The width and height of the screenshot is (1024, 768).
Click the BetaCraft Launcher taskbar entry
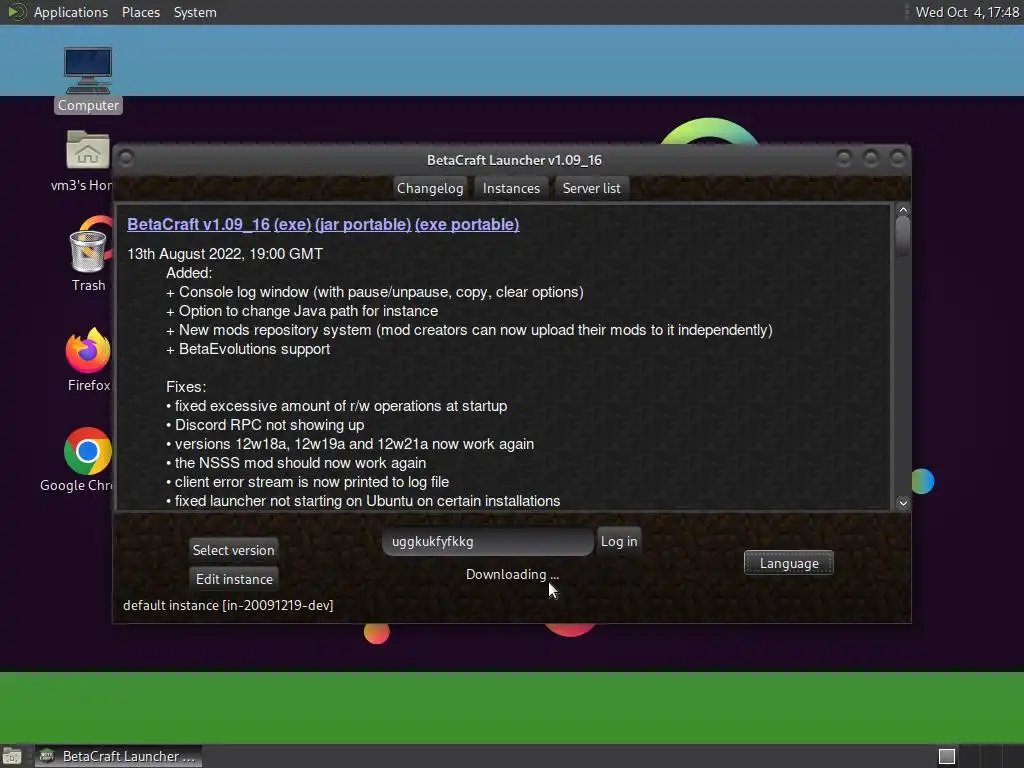[x=118, y=756]
